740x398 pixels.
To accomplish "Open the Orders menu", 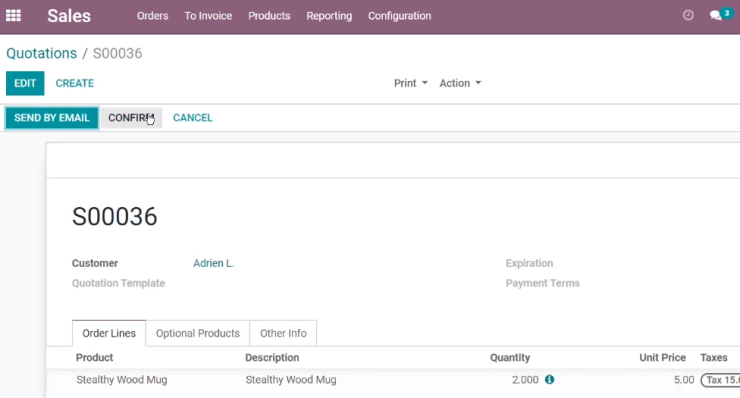I will 152,16.
